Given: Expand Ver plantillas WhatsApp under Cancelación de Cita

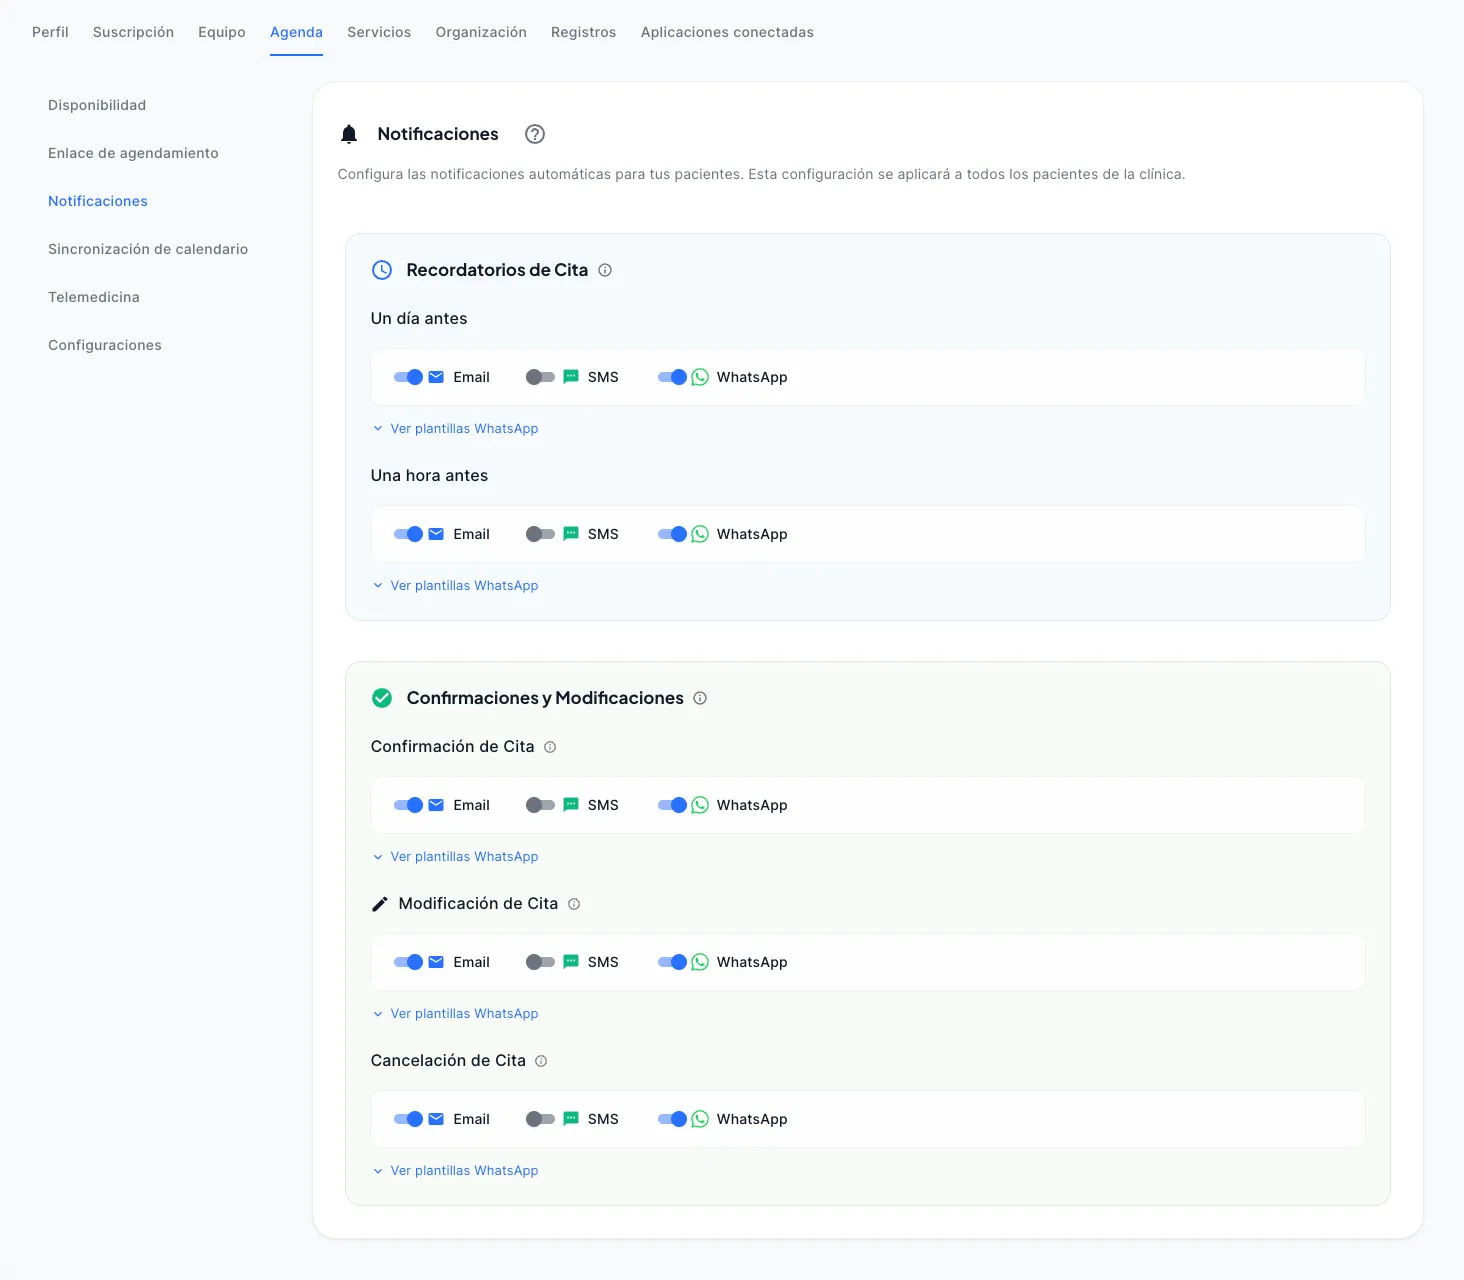Looking at the screenshot, I should [456, 1170].
